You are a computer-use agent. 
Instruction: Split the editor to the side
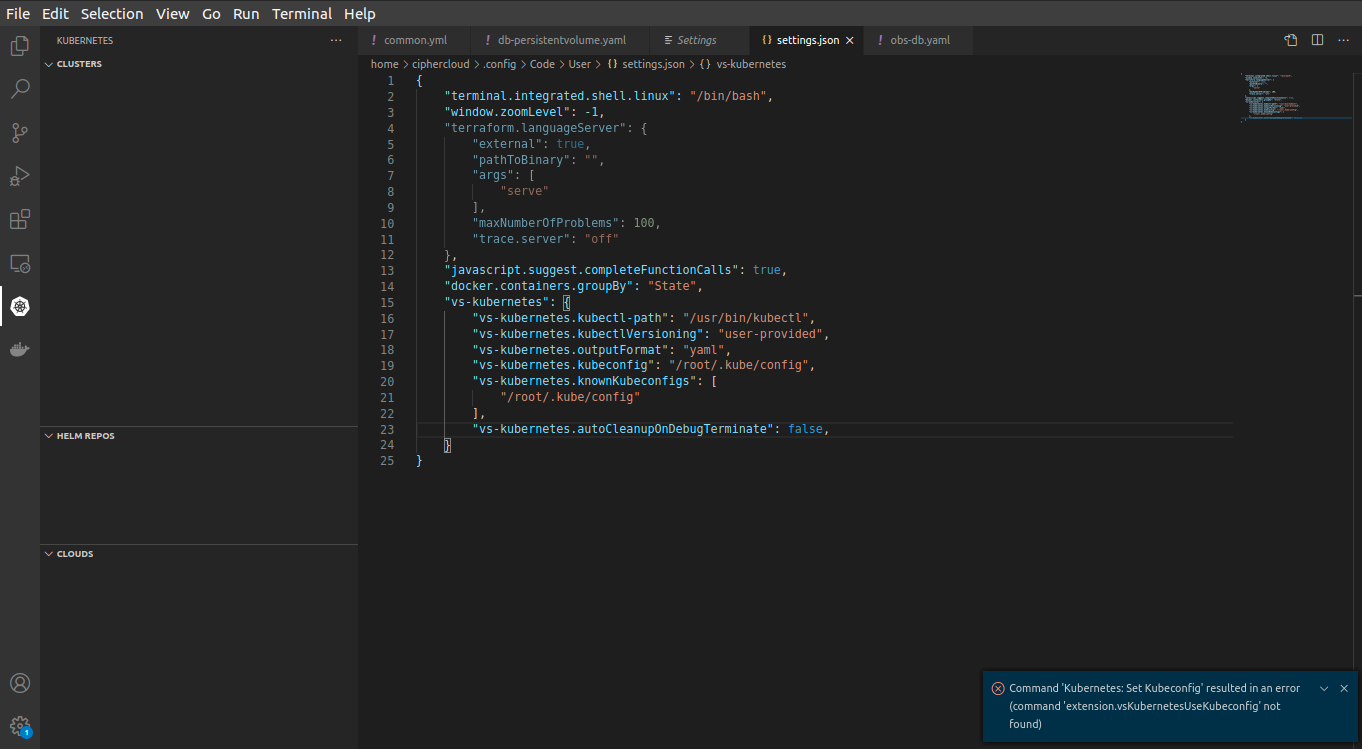tap(1315, 40)
